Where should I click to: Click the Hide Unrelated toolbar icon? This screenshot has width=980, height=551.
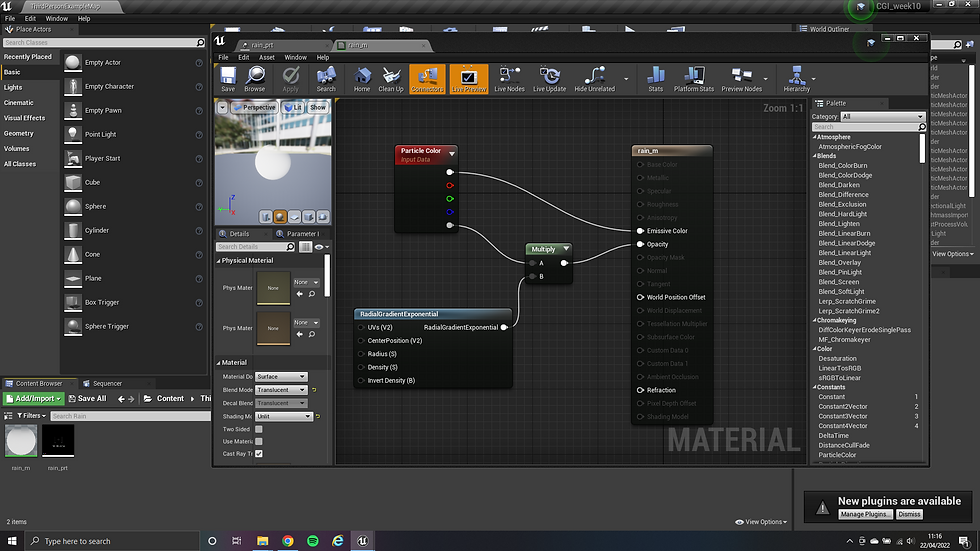tap(594, 79)
